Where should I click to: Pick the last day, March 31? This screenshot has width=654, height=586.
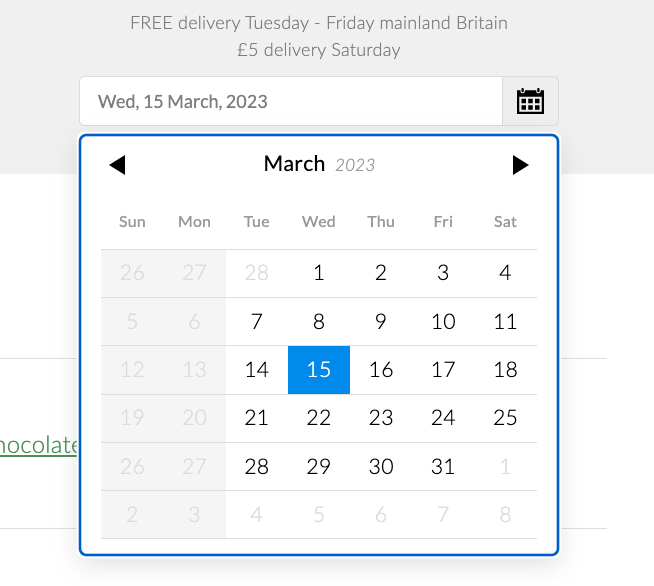click(443, 467)
